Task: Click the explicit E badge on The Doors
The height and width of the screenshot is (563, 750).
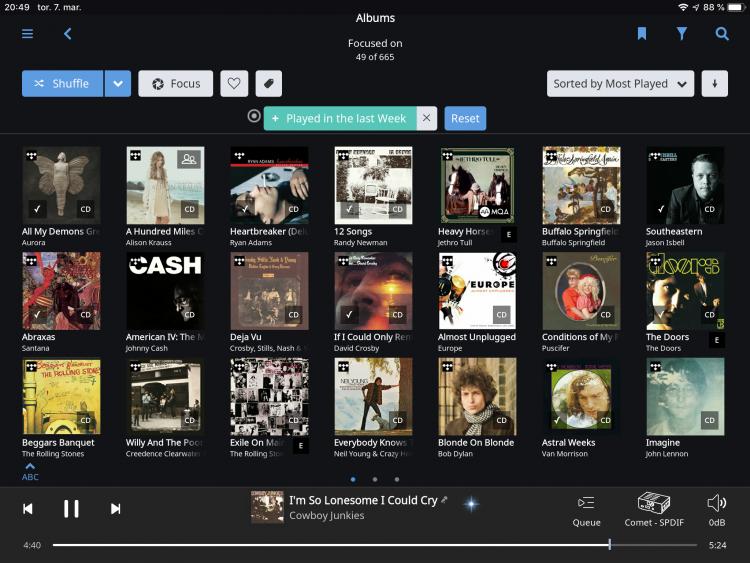Action: click(717, 340)
